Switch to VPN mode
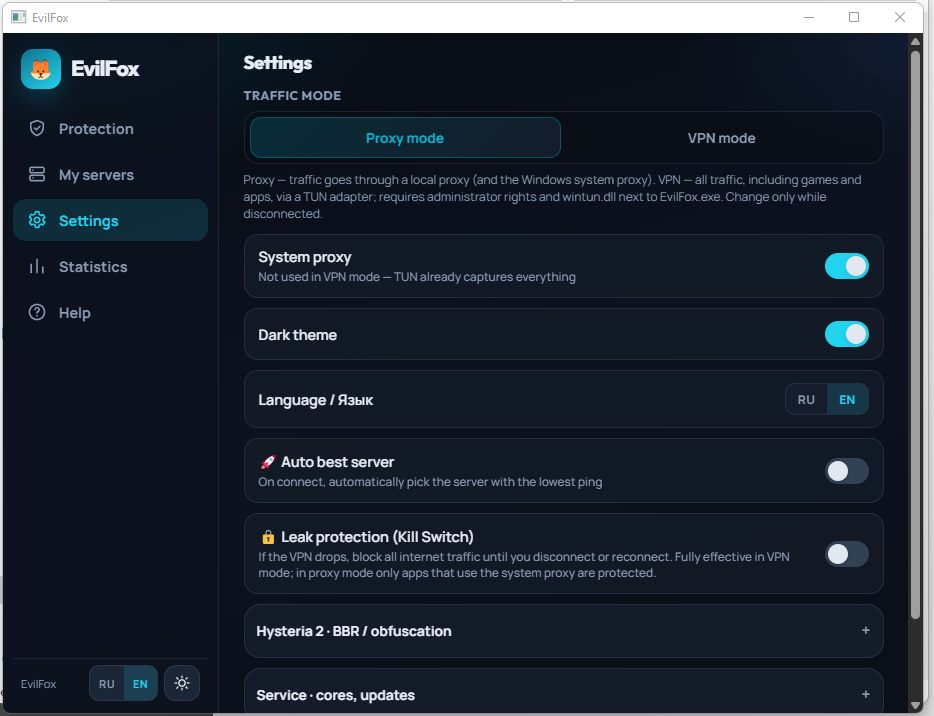The width and height of the screenshot is (934, 716). 721,138
